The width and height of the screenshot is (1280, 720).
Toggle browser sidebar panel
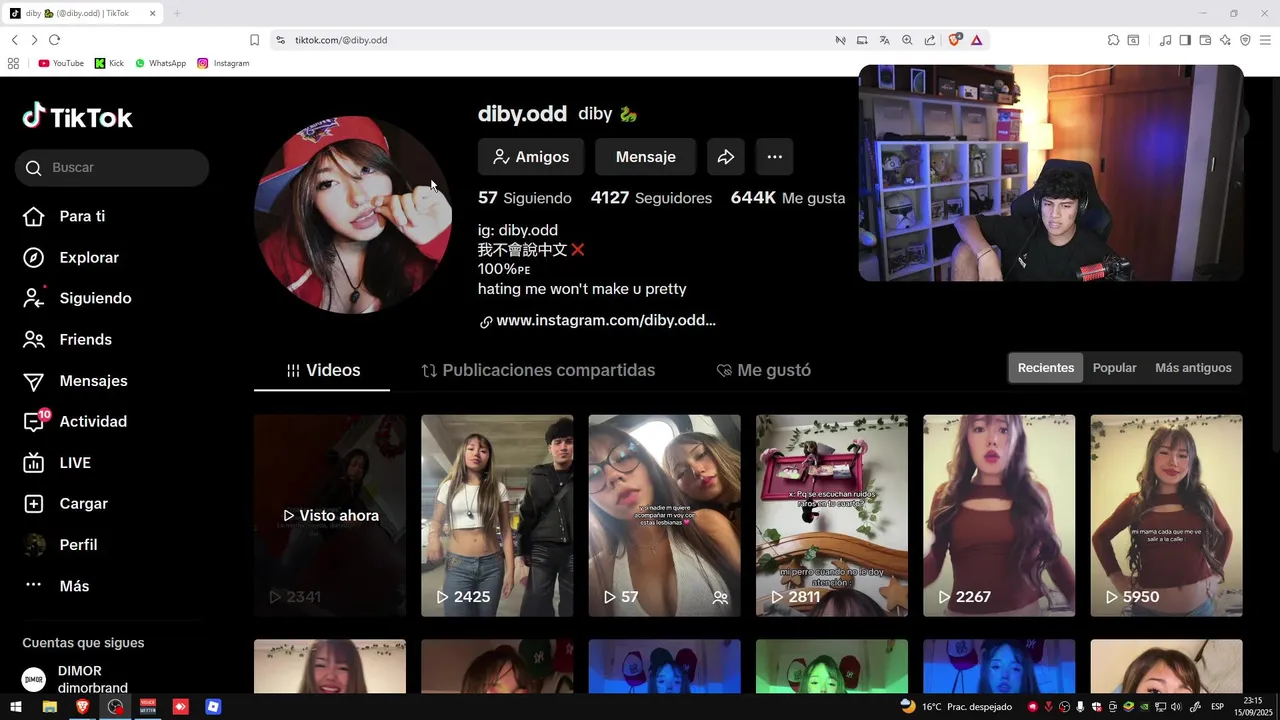(x=1185, y=40)
